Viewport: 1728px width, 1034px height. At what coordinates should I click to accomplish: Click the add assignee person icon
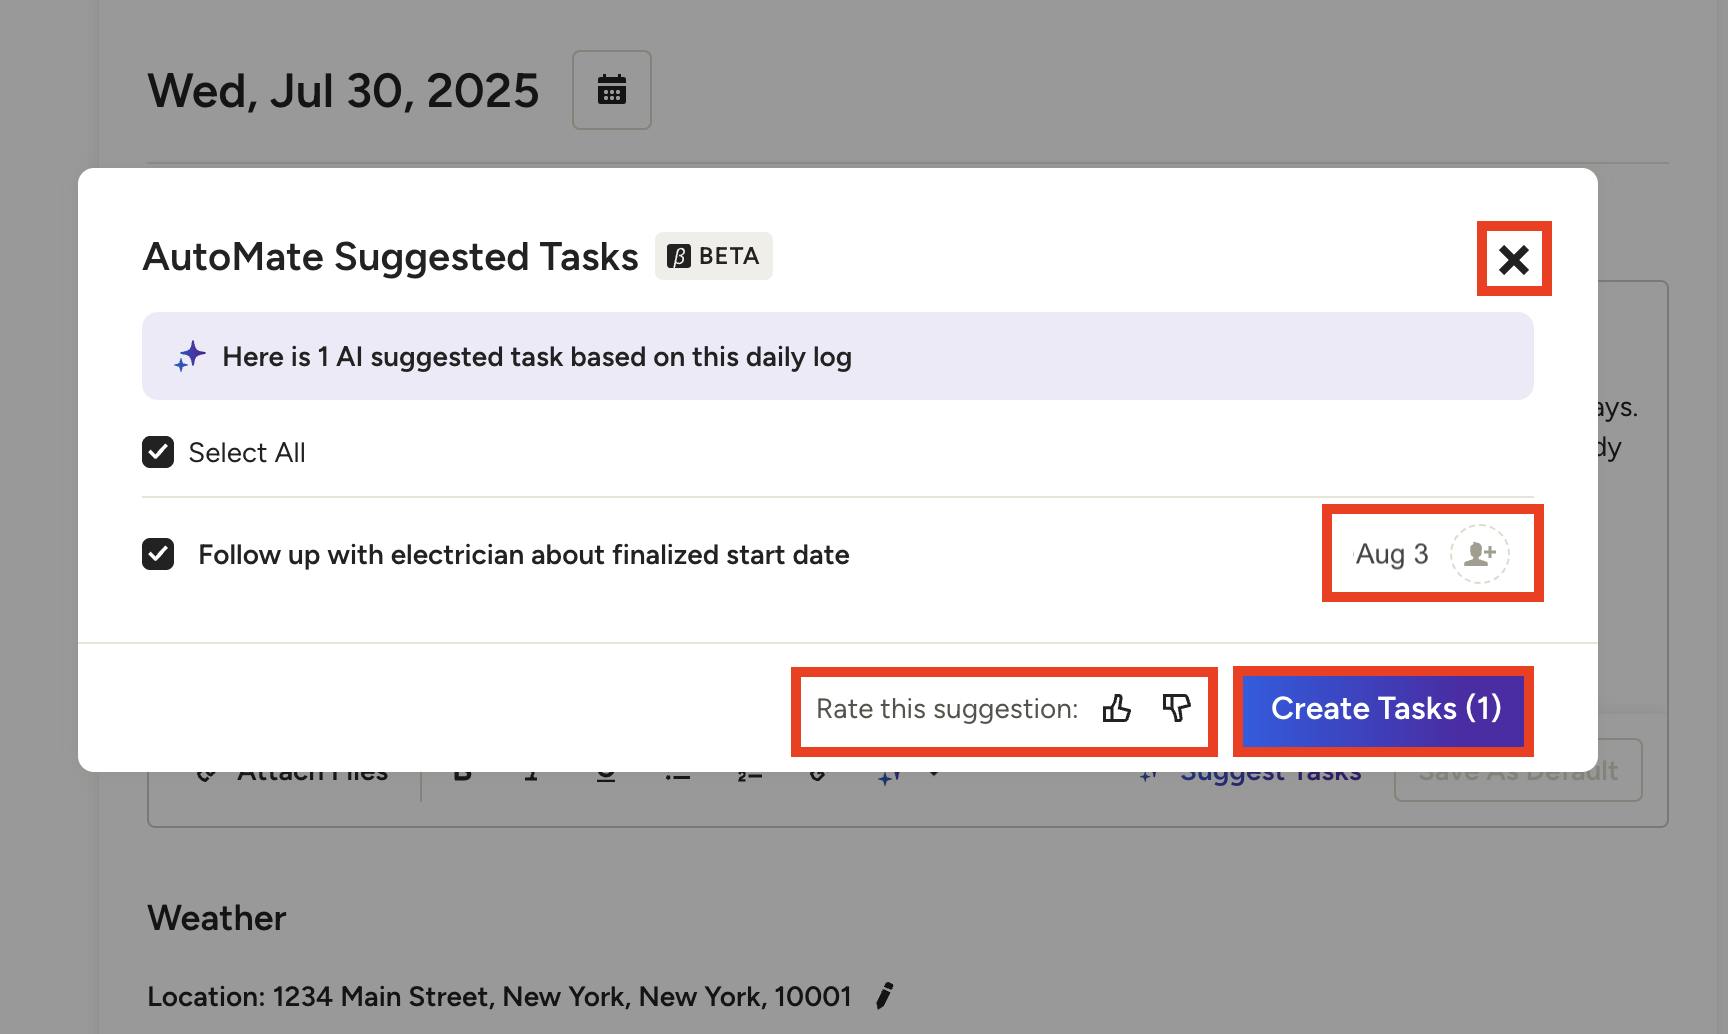point(1479,554)
